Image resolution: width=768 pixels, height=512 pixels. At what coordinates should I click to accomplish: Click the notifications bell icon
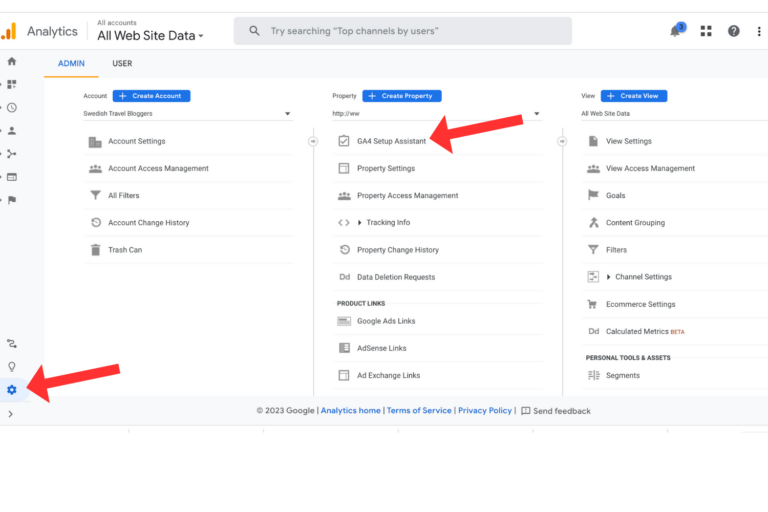click(676, 31)
